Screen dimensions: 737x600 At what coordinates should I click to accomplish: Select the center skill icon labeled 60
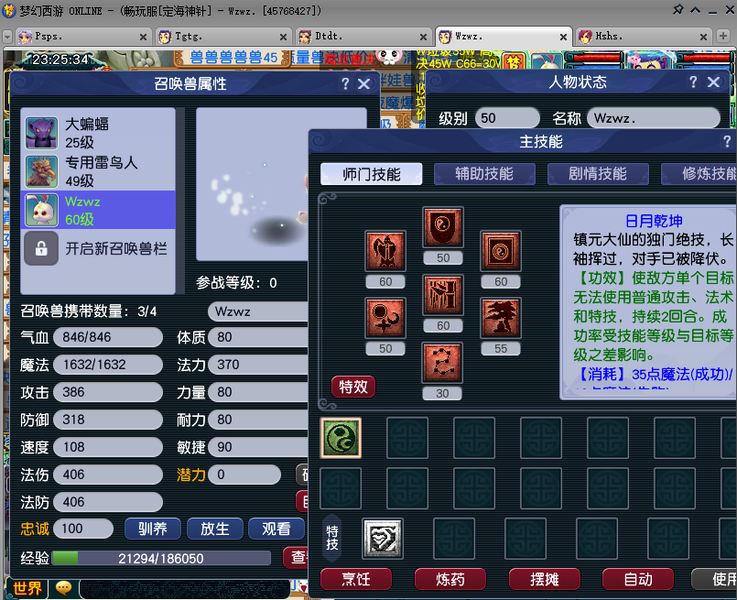(x=443, y=295)
